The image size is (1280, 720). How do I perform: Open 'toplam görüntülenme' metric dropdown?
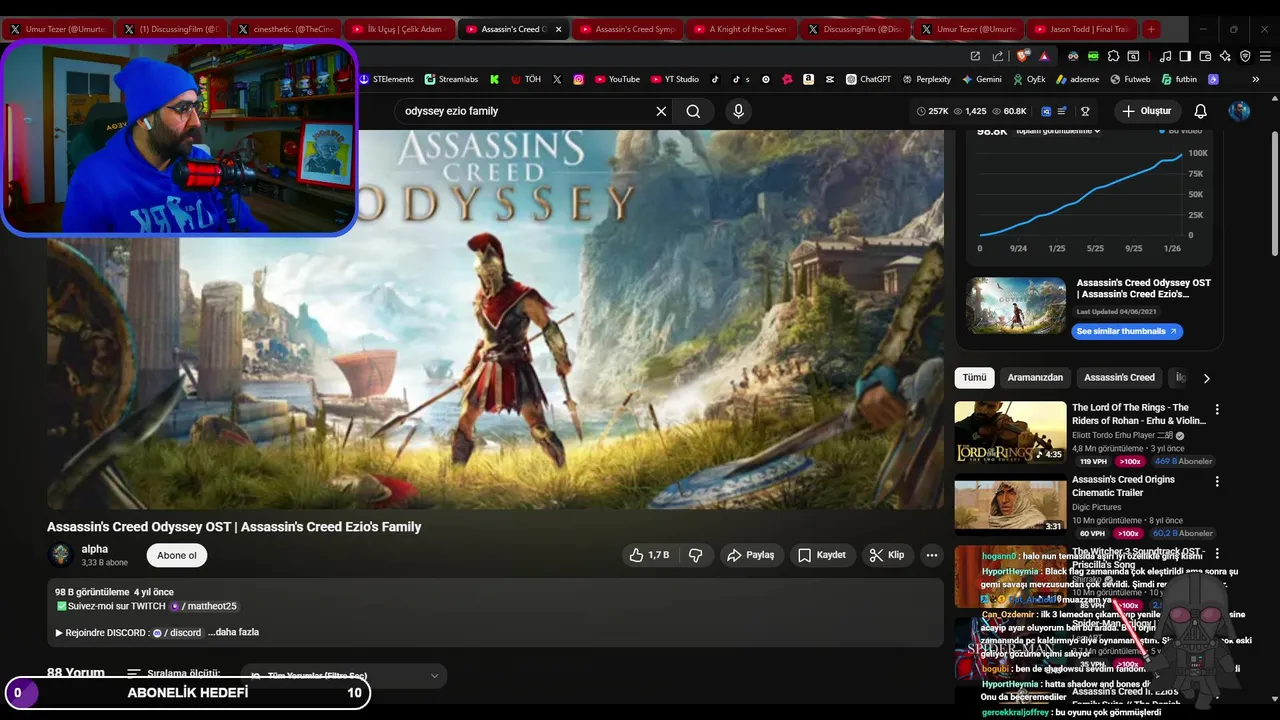pos(1058,131)
